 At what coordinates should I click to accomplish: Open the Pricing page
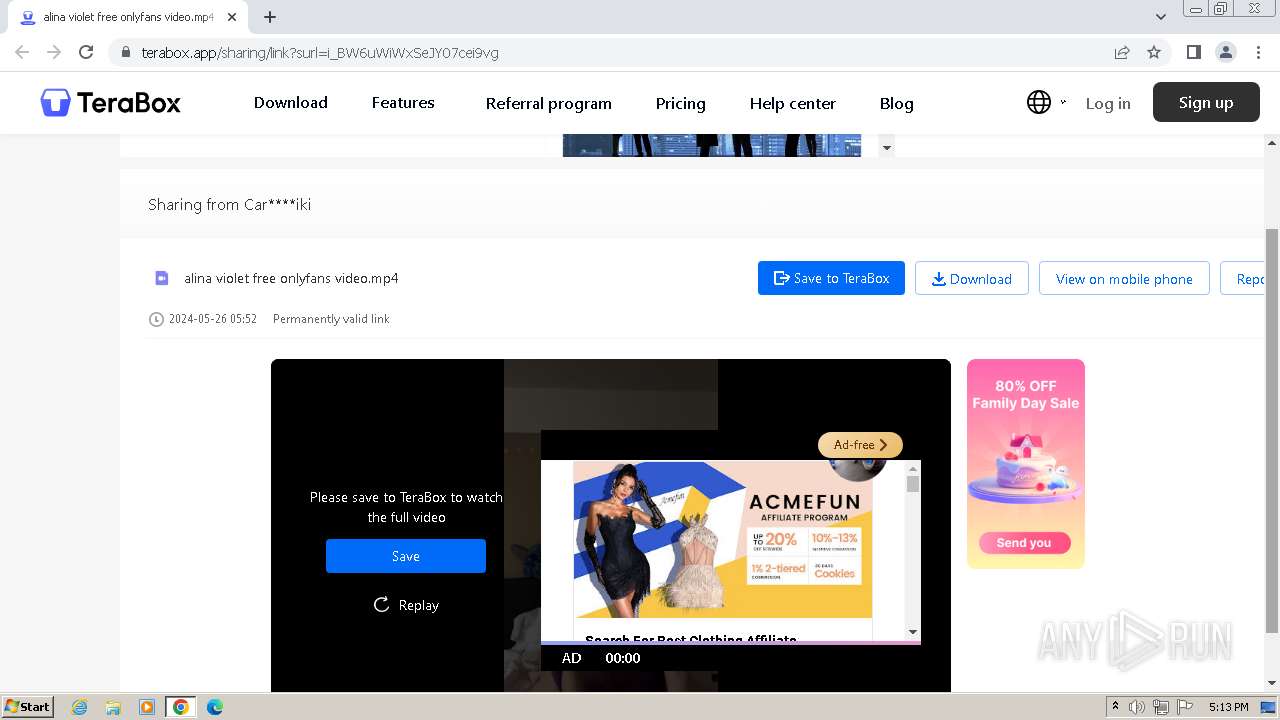(x=681, y=103)
